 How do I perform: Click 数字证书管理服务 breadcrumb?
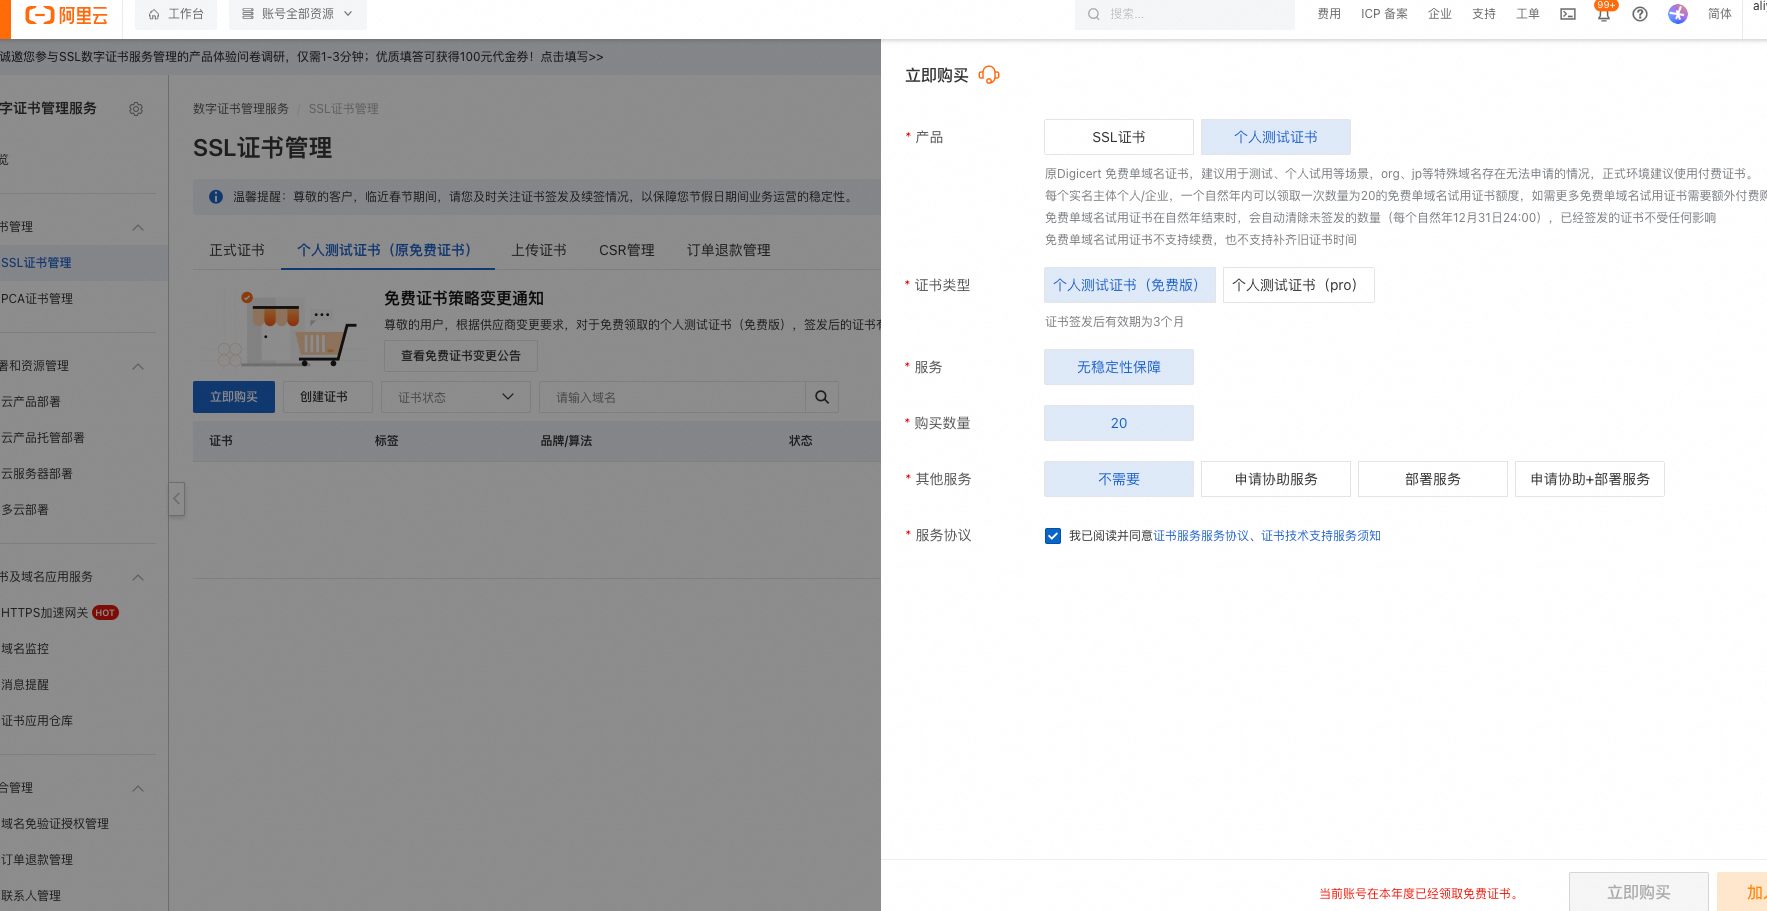coord(241,109)
